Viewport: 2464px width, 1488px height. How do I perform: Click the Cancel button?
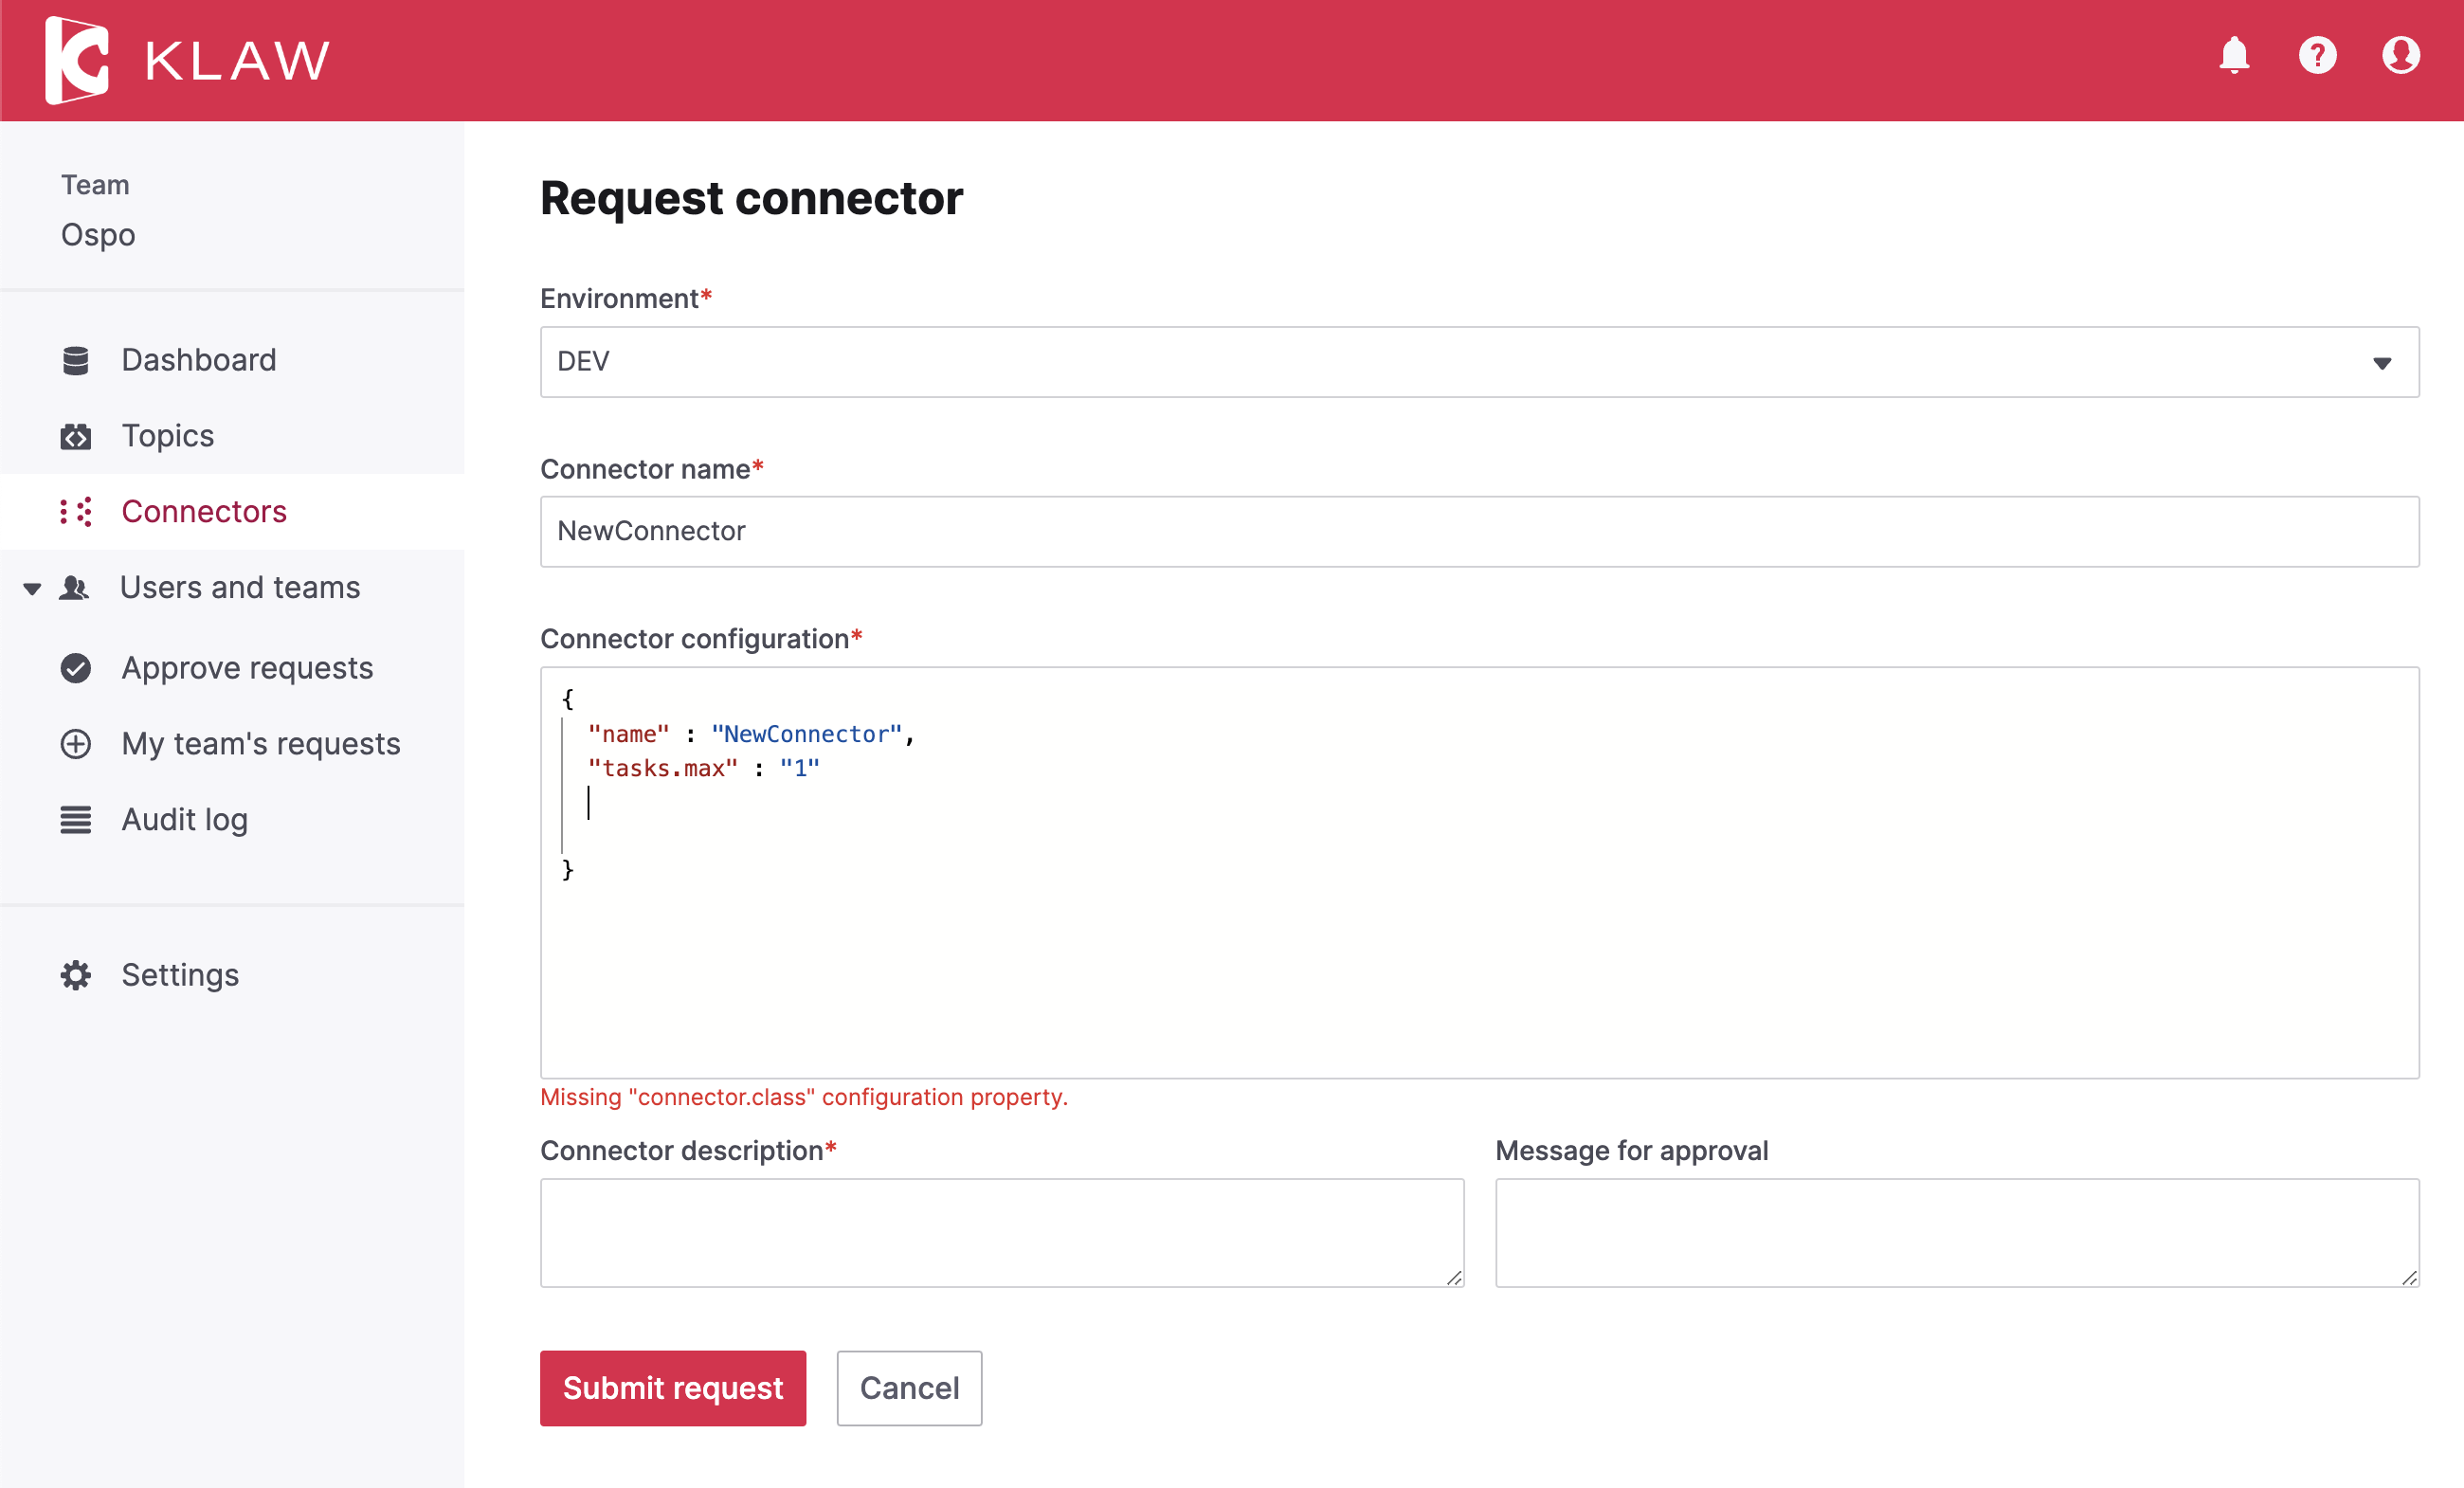tap(908, 1388)
